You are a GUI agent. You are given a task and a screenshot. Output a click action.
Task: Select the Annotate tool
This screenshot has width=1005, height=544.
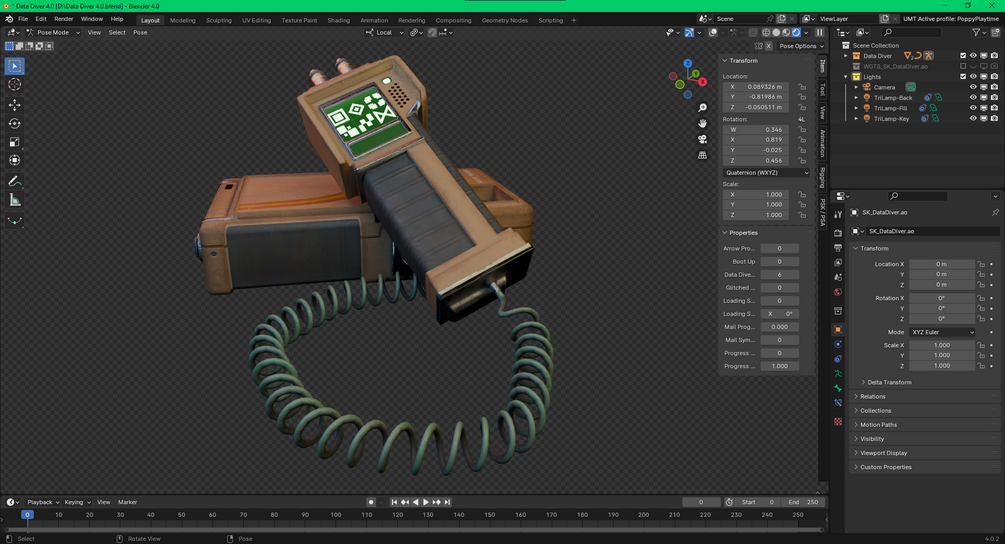pos(15,181)
